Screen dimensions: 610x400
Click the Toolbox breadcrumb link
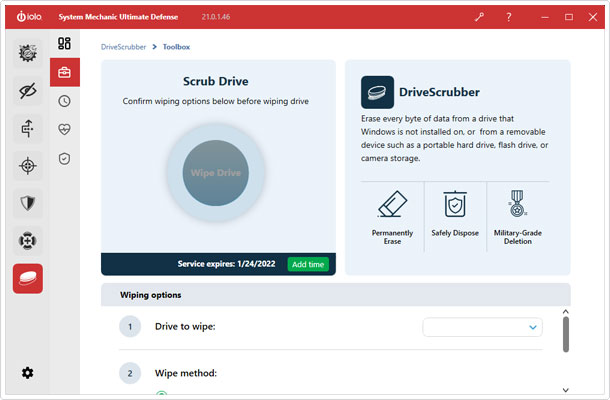pyautogui.click(x=176, y=47)
